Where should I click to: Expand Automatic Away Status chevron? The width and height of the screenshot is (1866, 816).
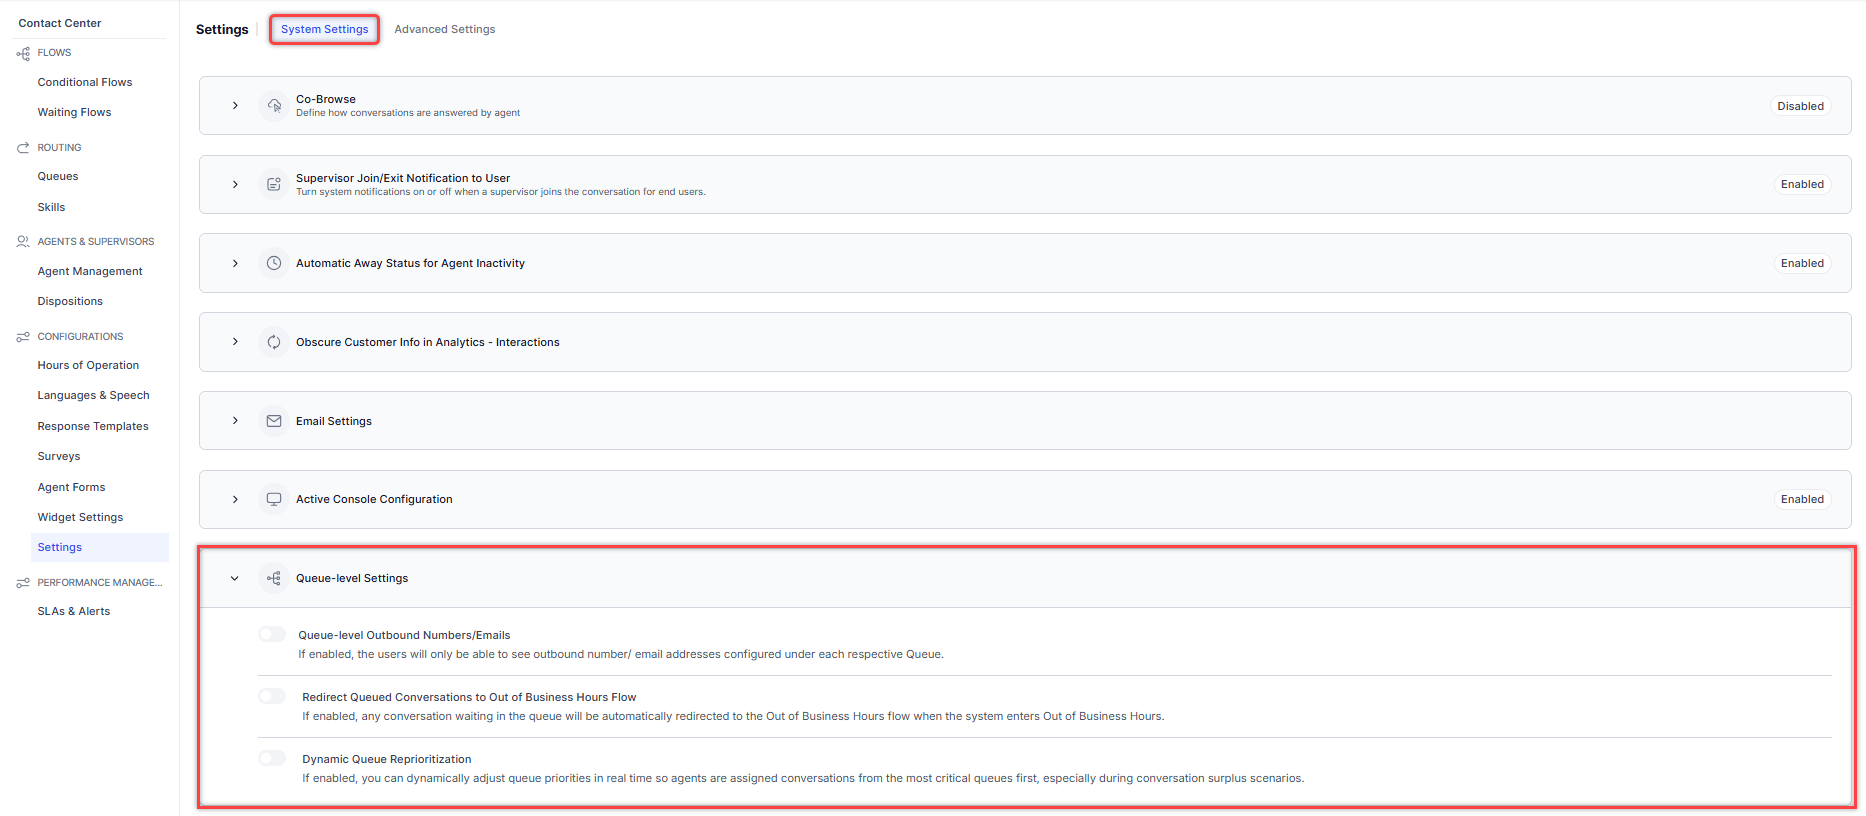click(235, 263)
